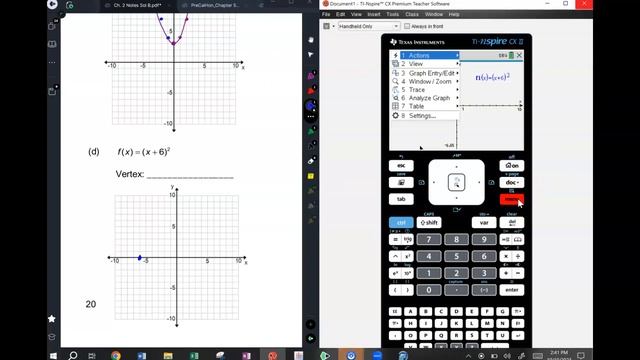Open the book view icon in left sidebar
This screenshot has width=640, height=360.
tap(52, 44)
